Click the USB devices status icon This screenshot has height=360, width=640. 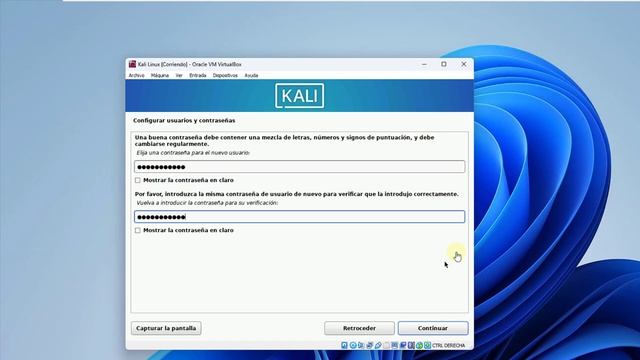(x=378, y=345)
